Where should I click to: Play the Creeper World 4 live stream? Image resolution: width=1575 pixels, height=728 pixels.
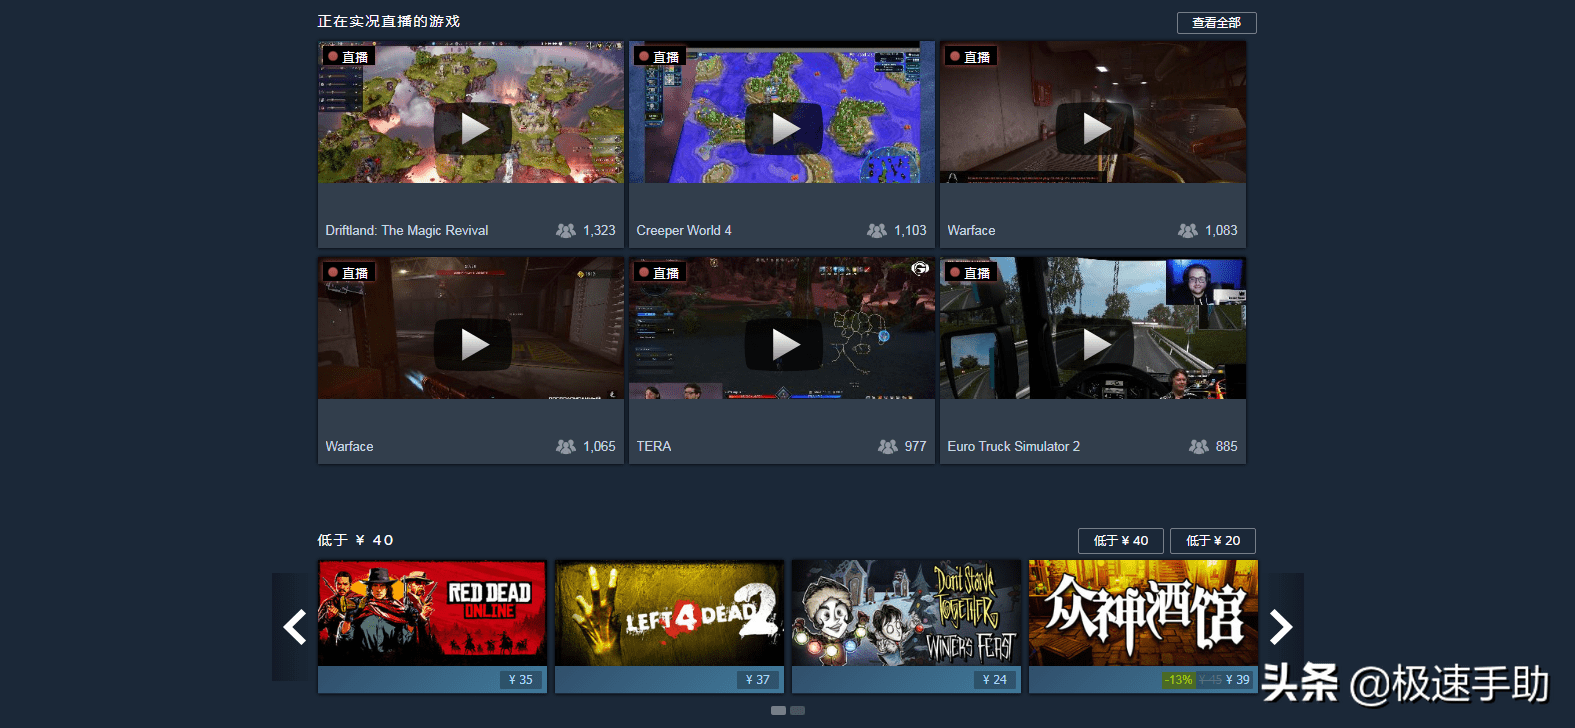tap(784, 128)
